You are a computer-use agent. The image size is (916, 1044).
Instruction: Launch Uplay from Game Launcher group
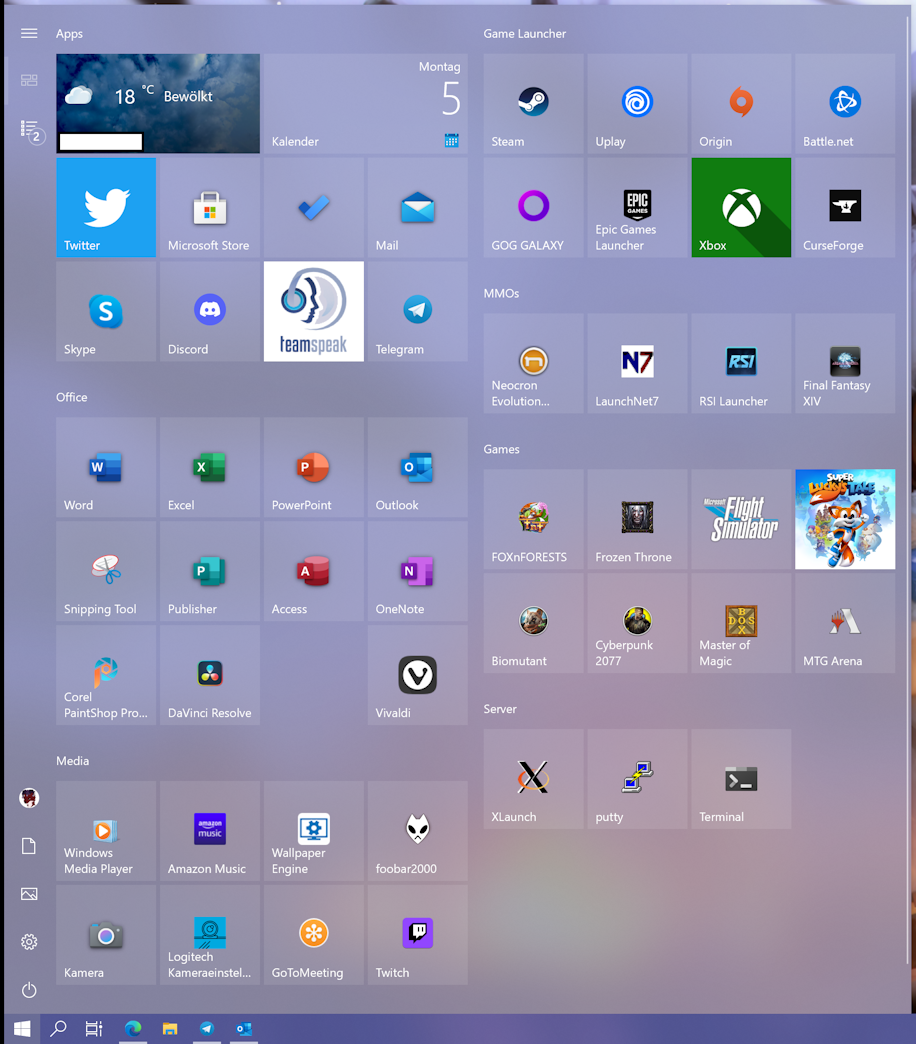click(637, 103)
